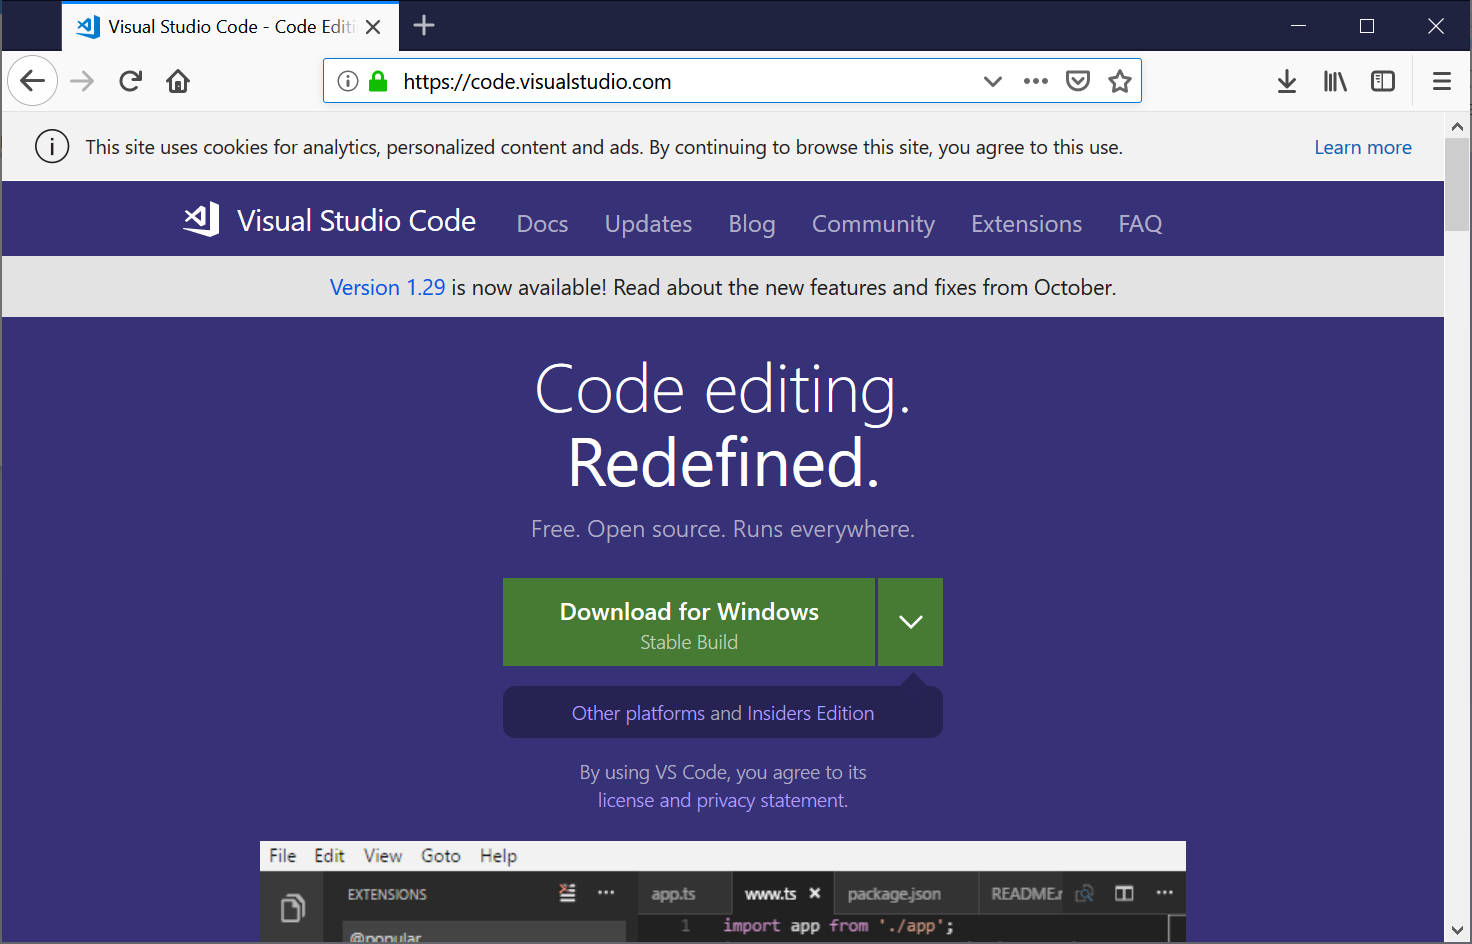
Task: Open the Blog navigation item
Action: (752, 224)
